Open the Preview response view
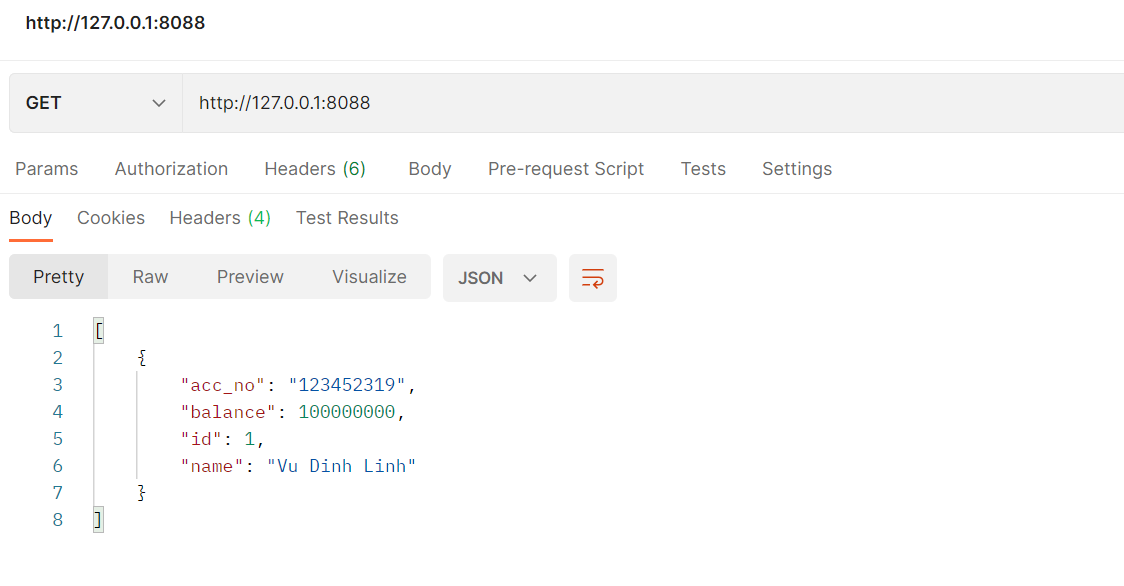Image resolution: width=1124 pixels, height=586 pixels. tap(249, 277)
